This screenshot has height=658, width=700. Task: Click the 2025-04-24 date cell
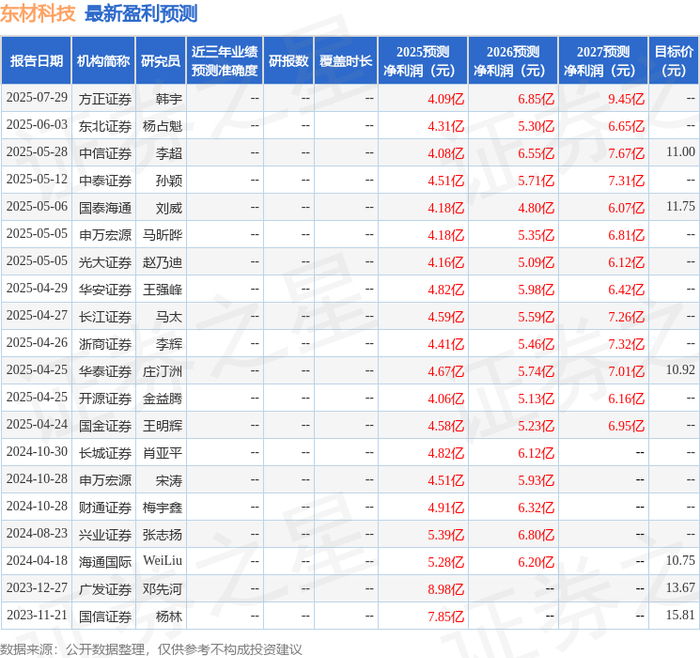(x=37, y=425)
